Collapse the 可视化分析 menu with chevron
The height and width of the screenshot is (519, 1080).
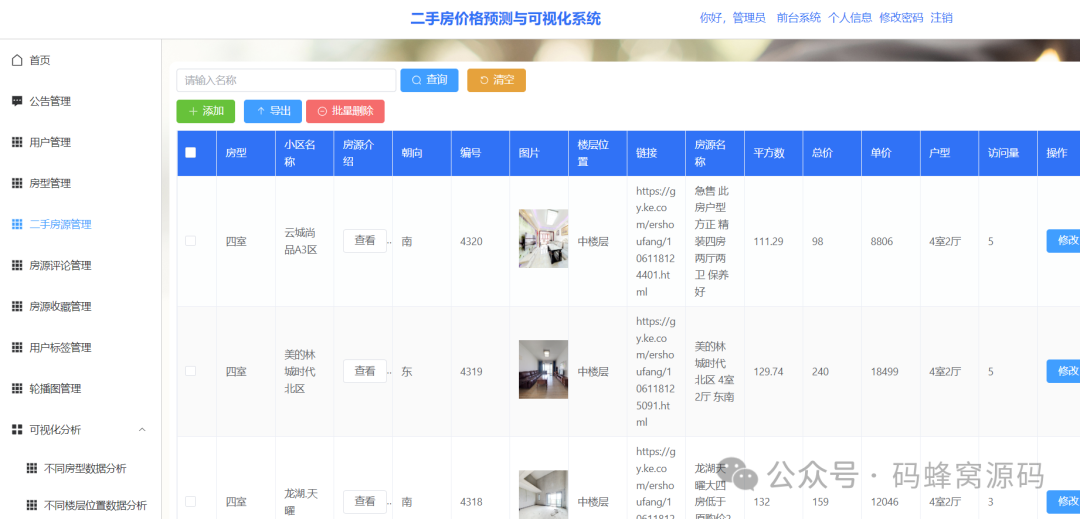click(x=142, y=430)
